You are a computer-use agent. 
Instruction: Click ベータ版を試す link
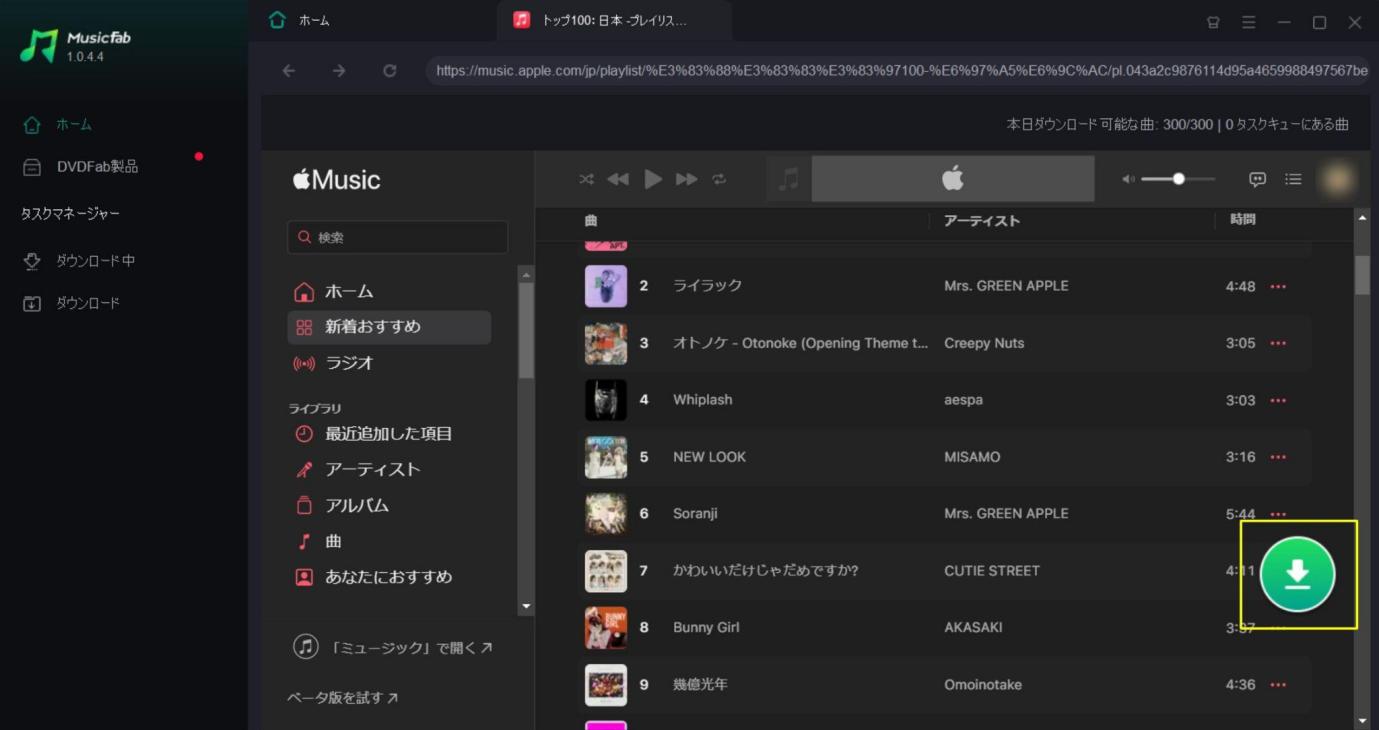(x=342, y=698)
